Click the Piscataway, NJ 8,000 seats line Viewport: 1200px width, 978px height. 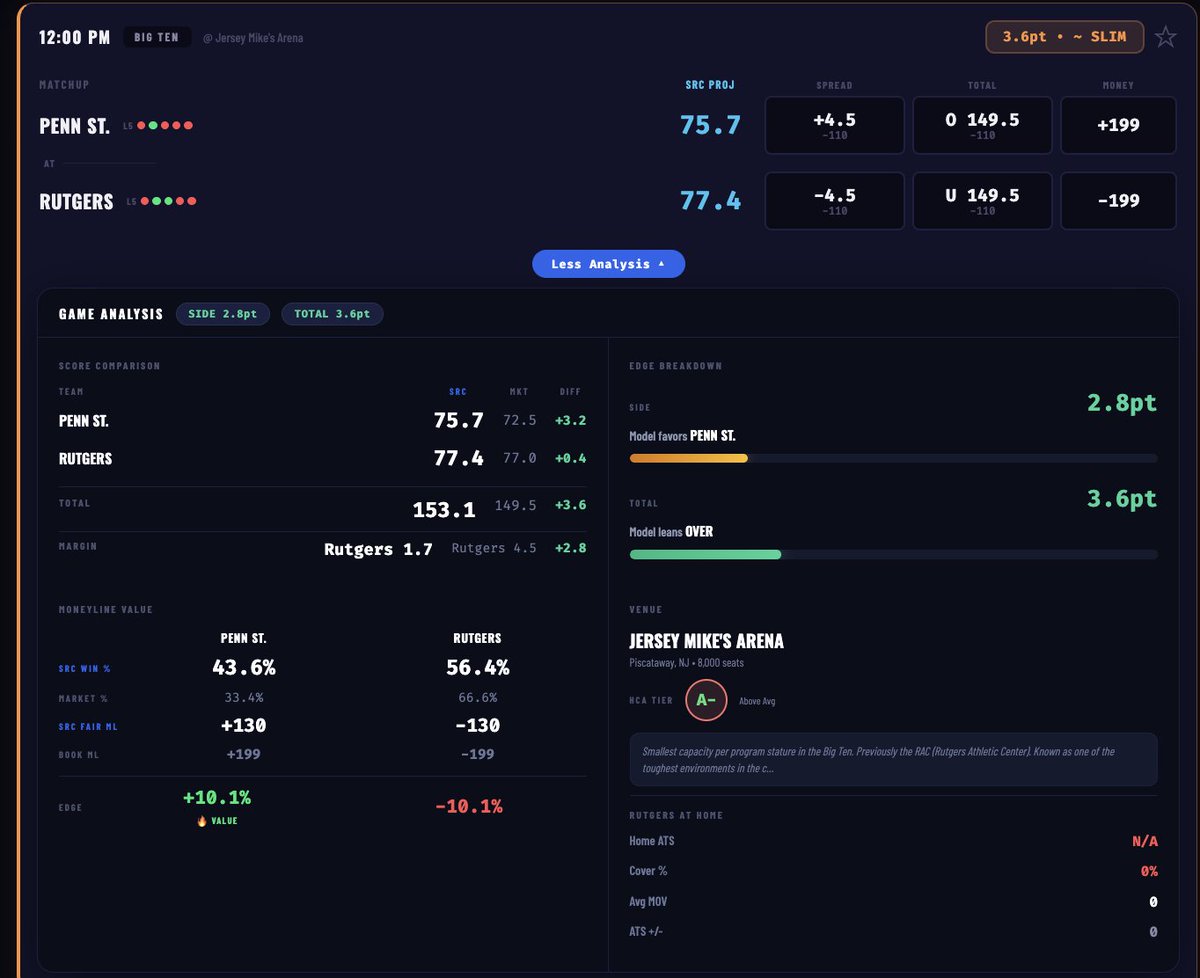click(686, 663)
